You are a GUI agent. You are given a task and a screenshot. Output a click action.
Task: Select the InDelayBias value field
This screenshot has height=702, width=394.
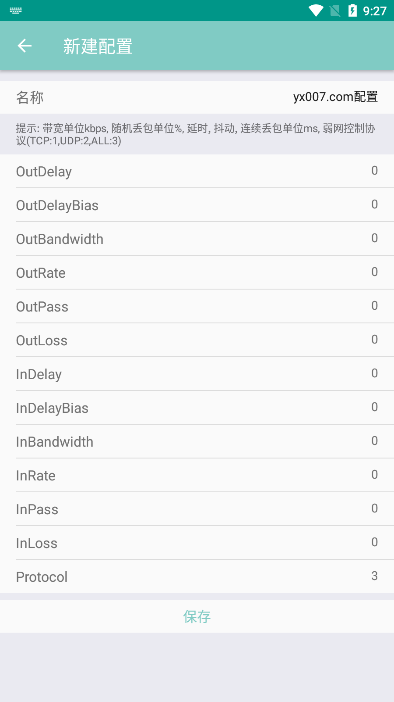tap(374, 407)
